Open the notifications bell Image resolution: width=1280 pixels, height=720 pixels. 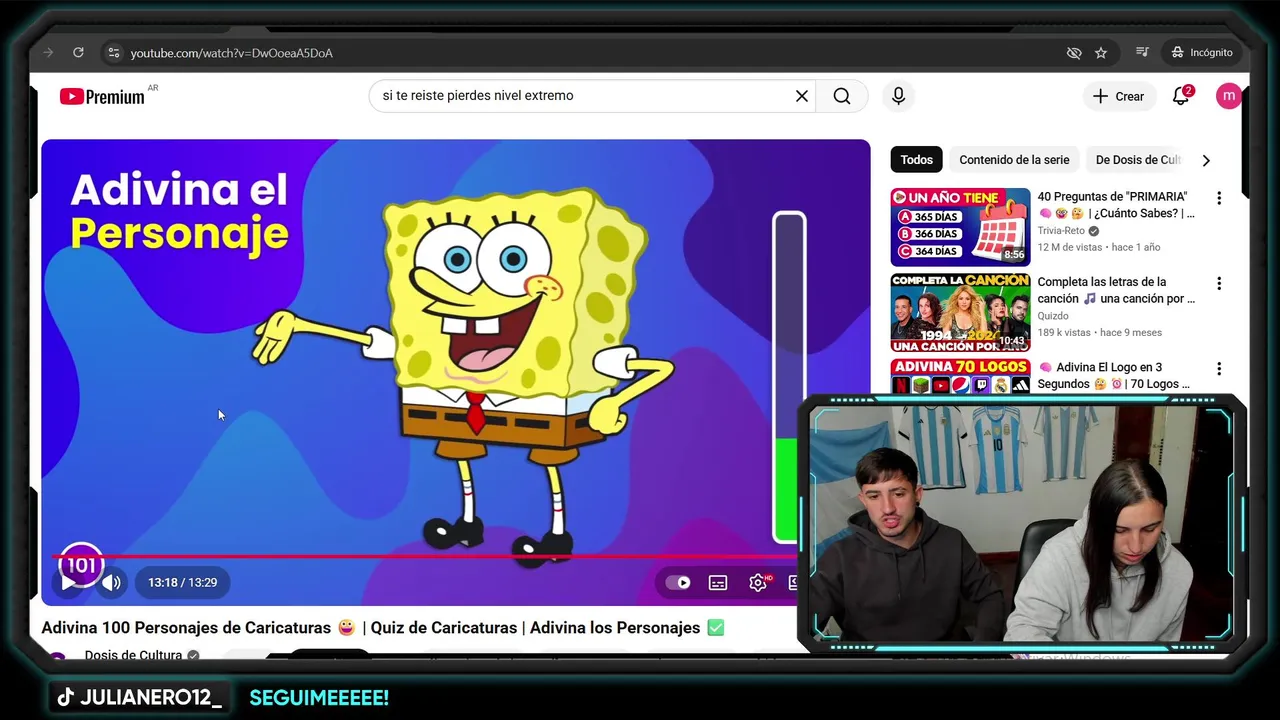coord(1181,96)
